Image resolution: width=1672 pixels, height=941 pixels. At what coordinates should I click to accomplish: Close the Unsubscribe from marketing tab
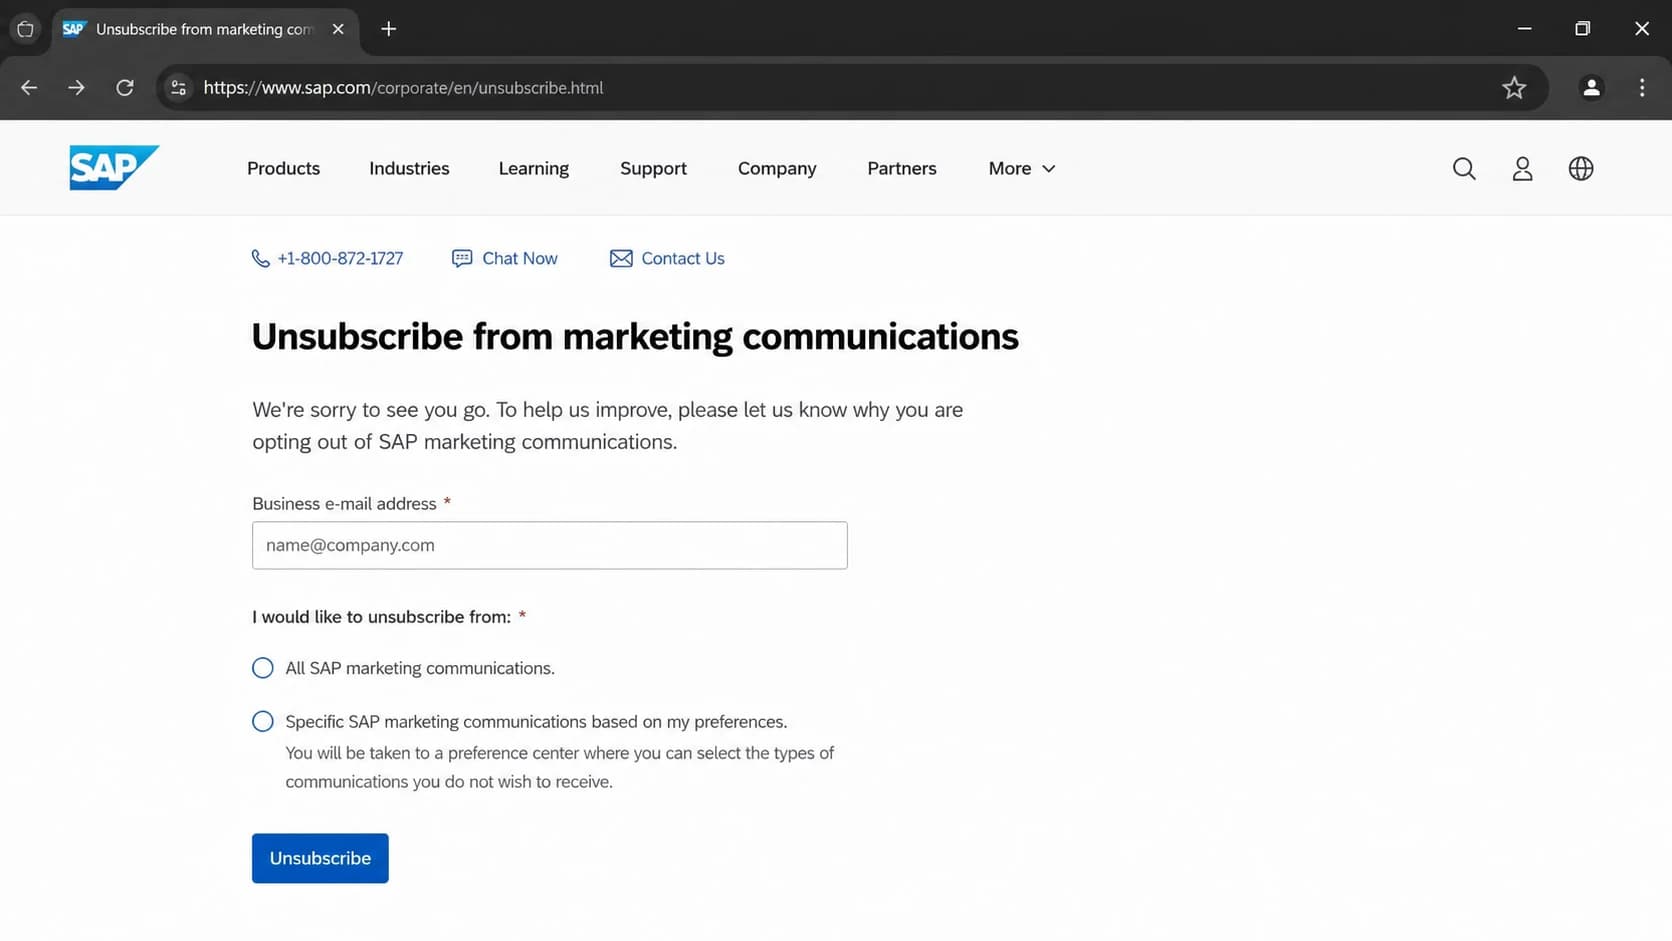click(338, 29)
